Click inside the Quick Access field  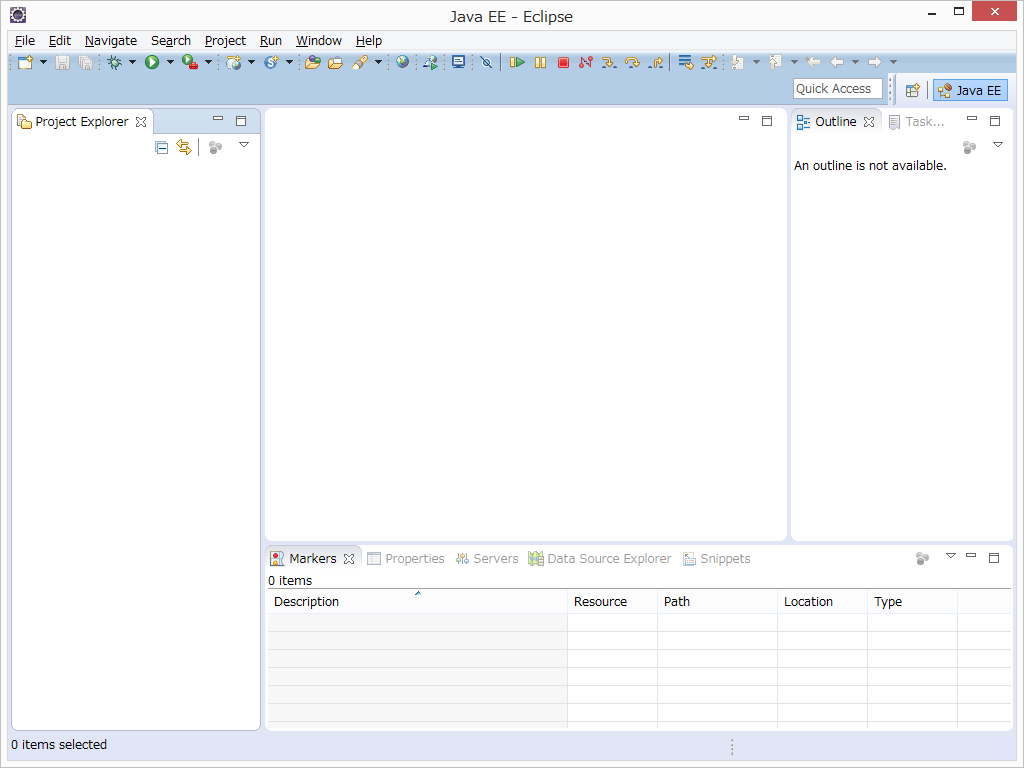pyautogui.click(x=837, y=88)
